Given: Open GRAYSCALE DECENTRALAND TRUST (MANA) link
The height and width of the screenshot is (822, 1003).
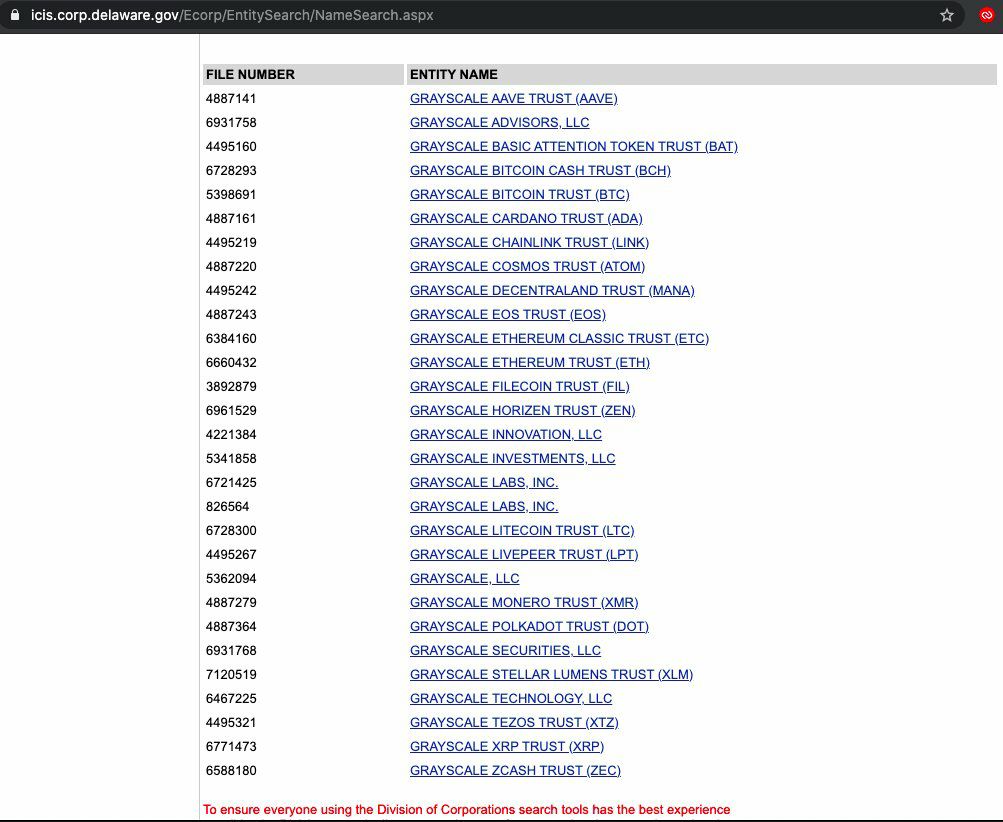Looking at the screenshot, I should coord(552,290).
